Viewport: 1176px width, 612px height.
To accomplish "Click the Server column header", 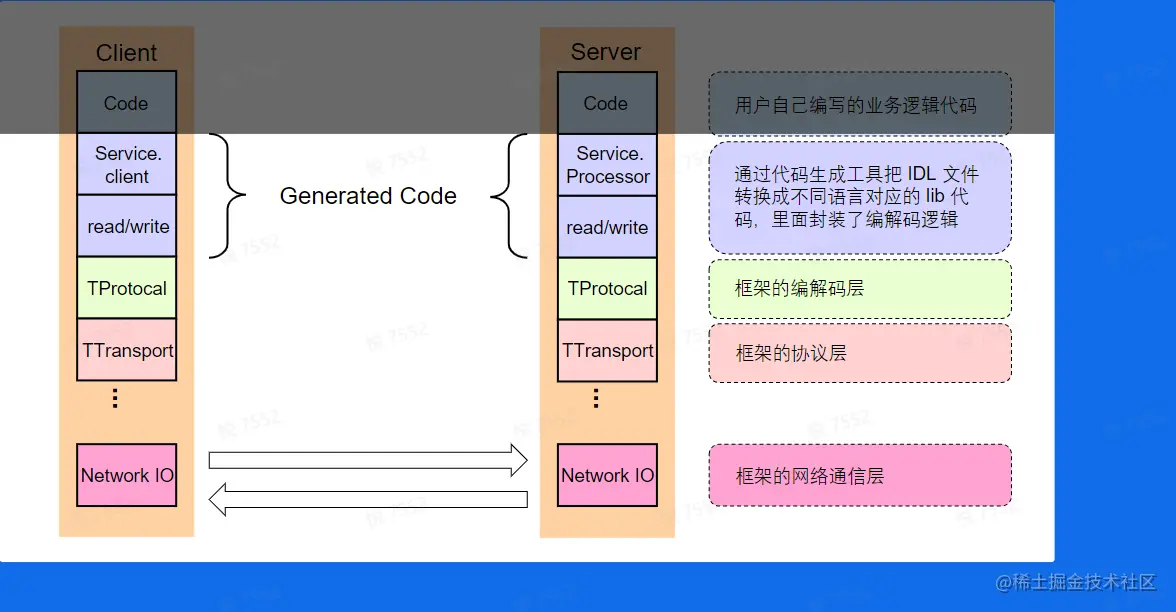I will pos(606,51).
